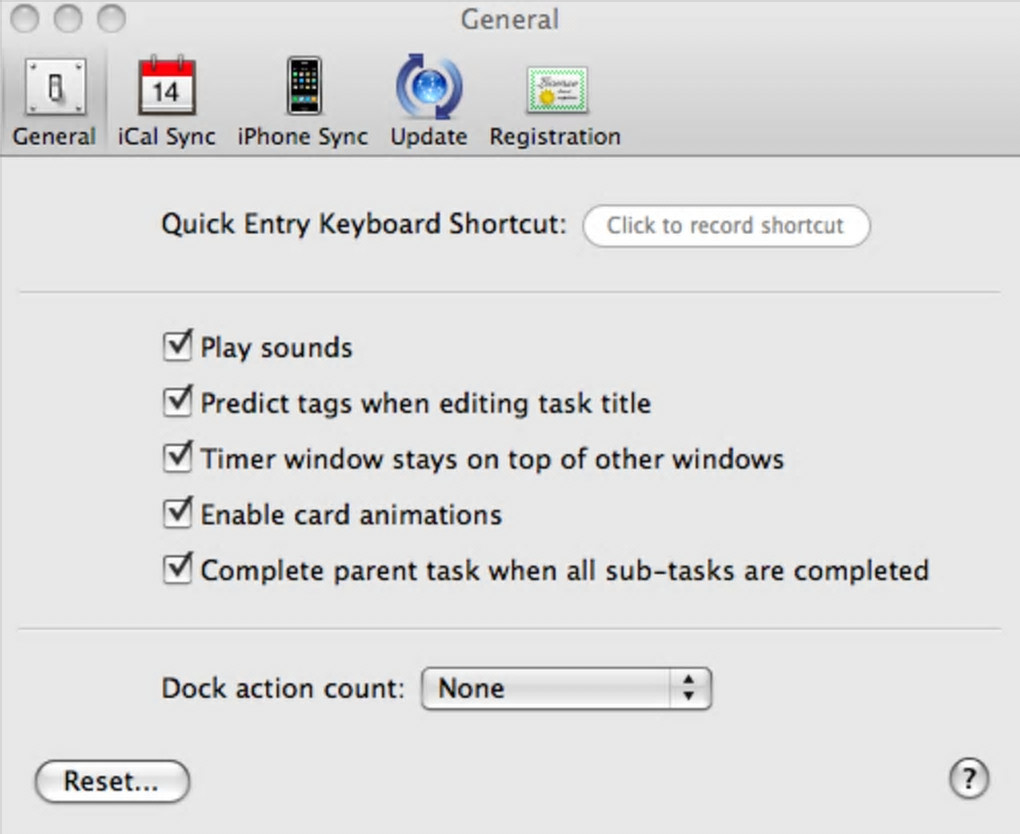Viewport: 1020px width, 834px height.
Task: Select the Update tab label
Action: (x=428, y=137)
